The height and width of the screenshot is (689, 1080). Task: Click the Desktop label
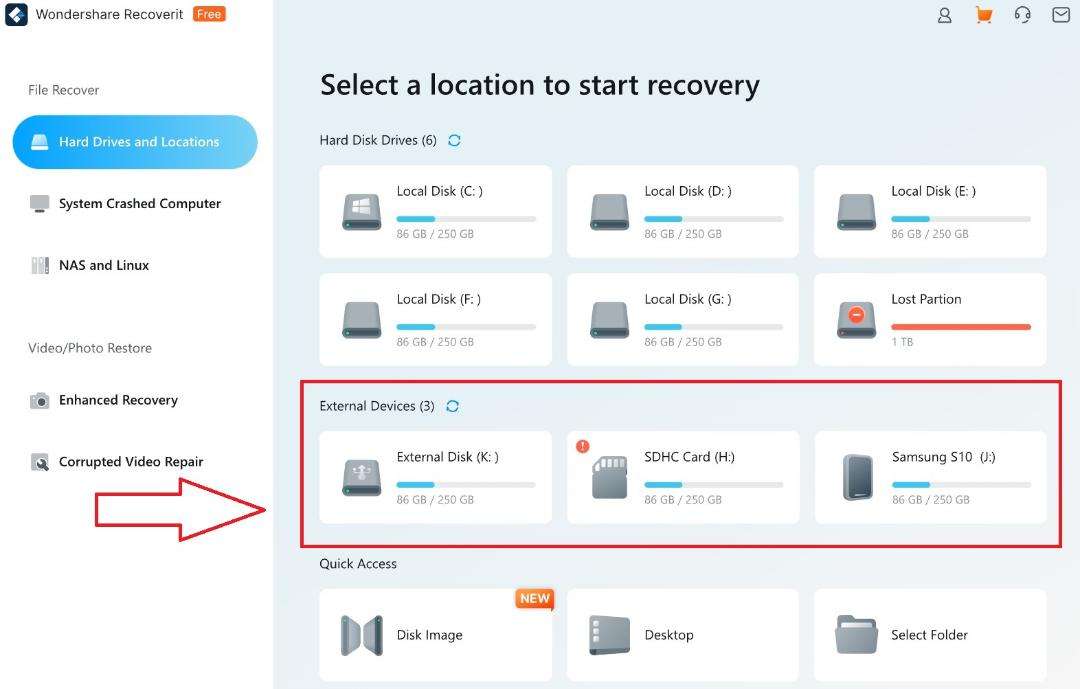pos(669,635)
